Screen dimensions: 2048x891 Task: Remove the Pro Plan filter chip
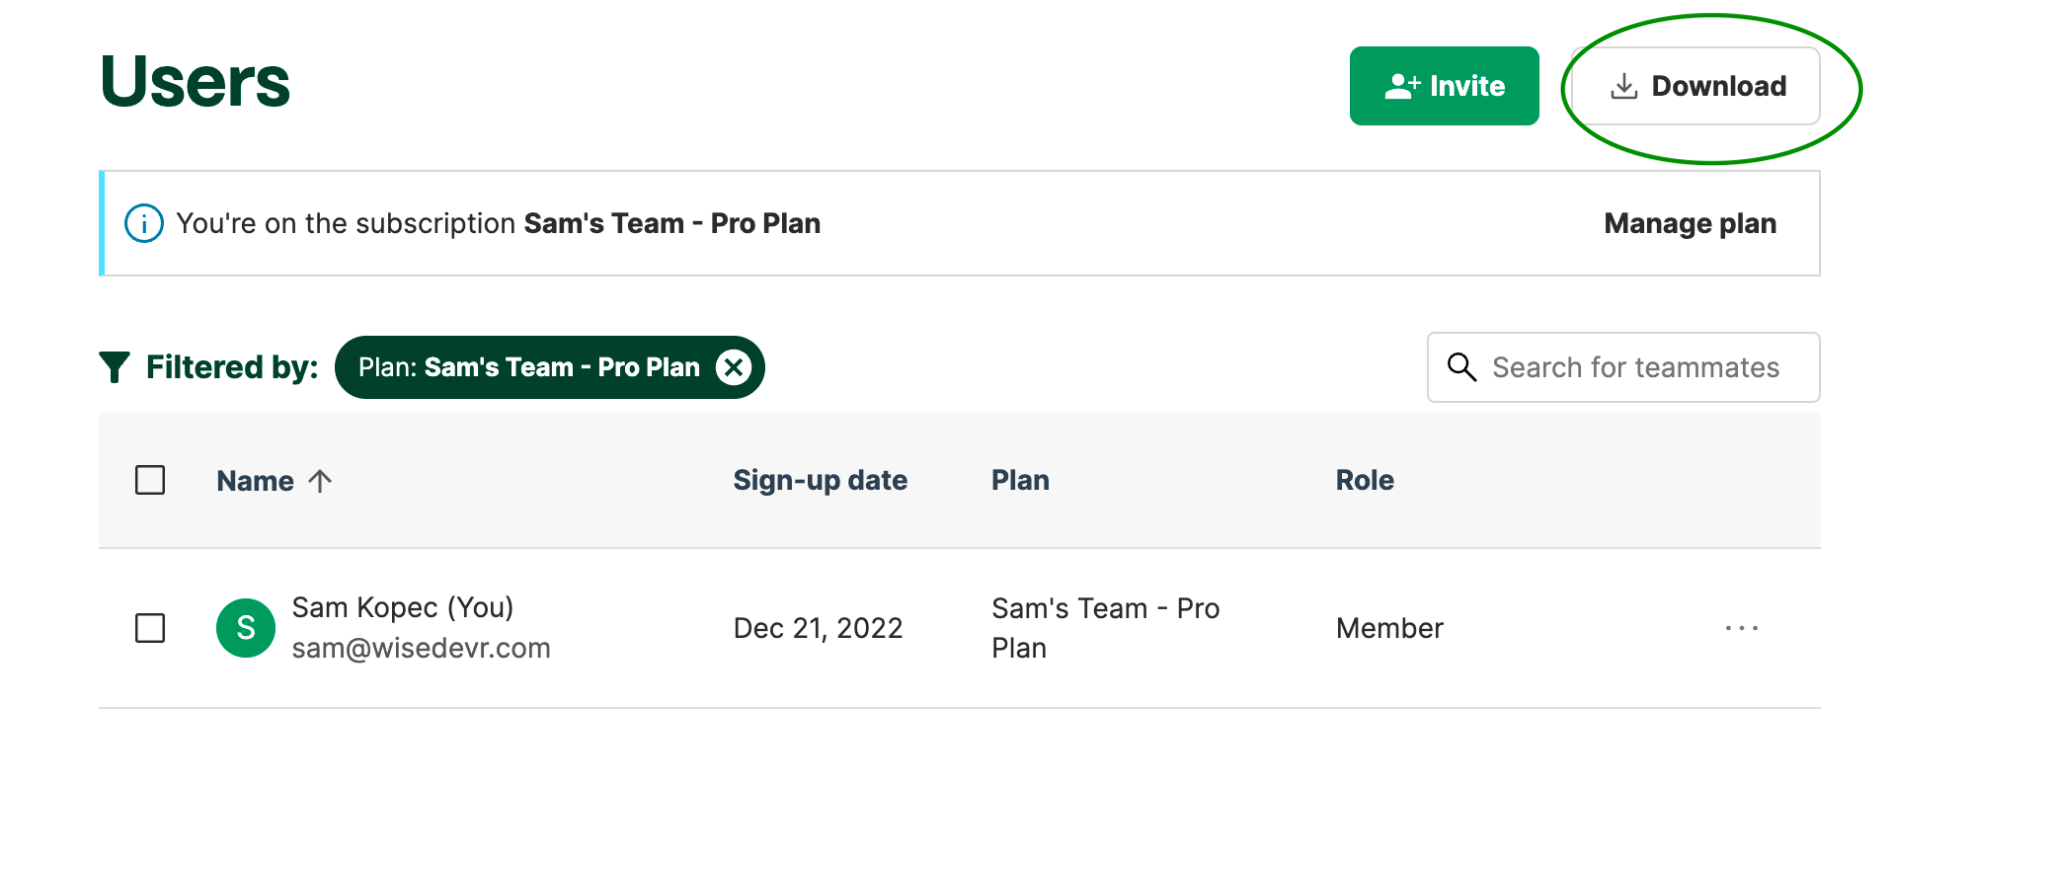point(734,368)
